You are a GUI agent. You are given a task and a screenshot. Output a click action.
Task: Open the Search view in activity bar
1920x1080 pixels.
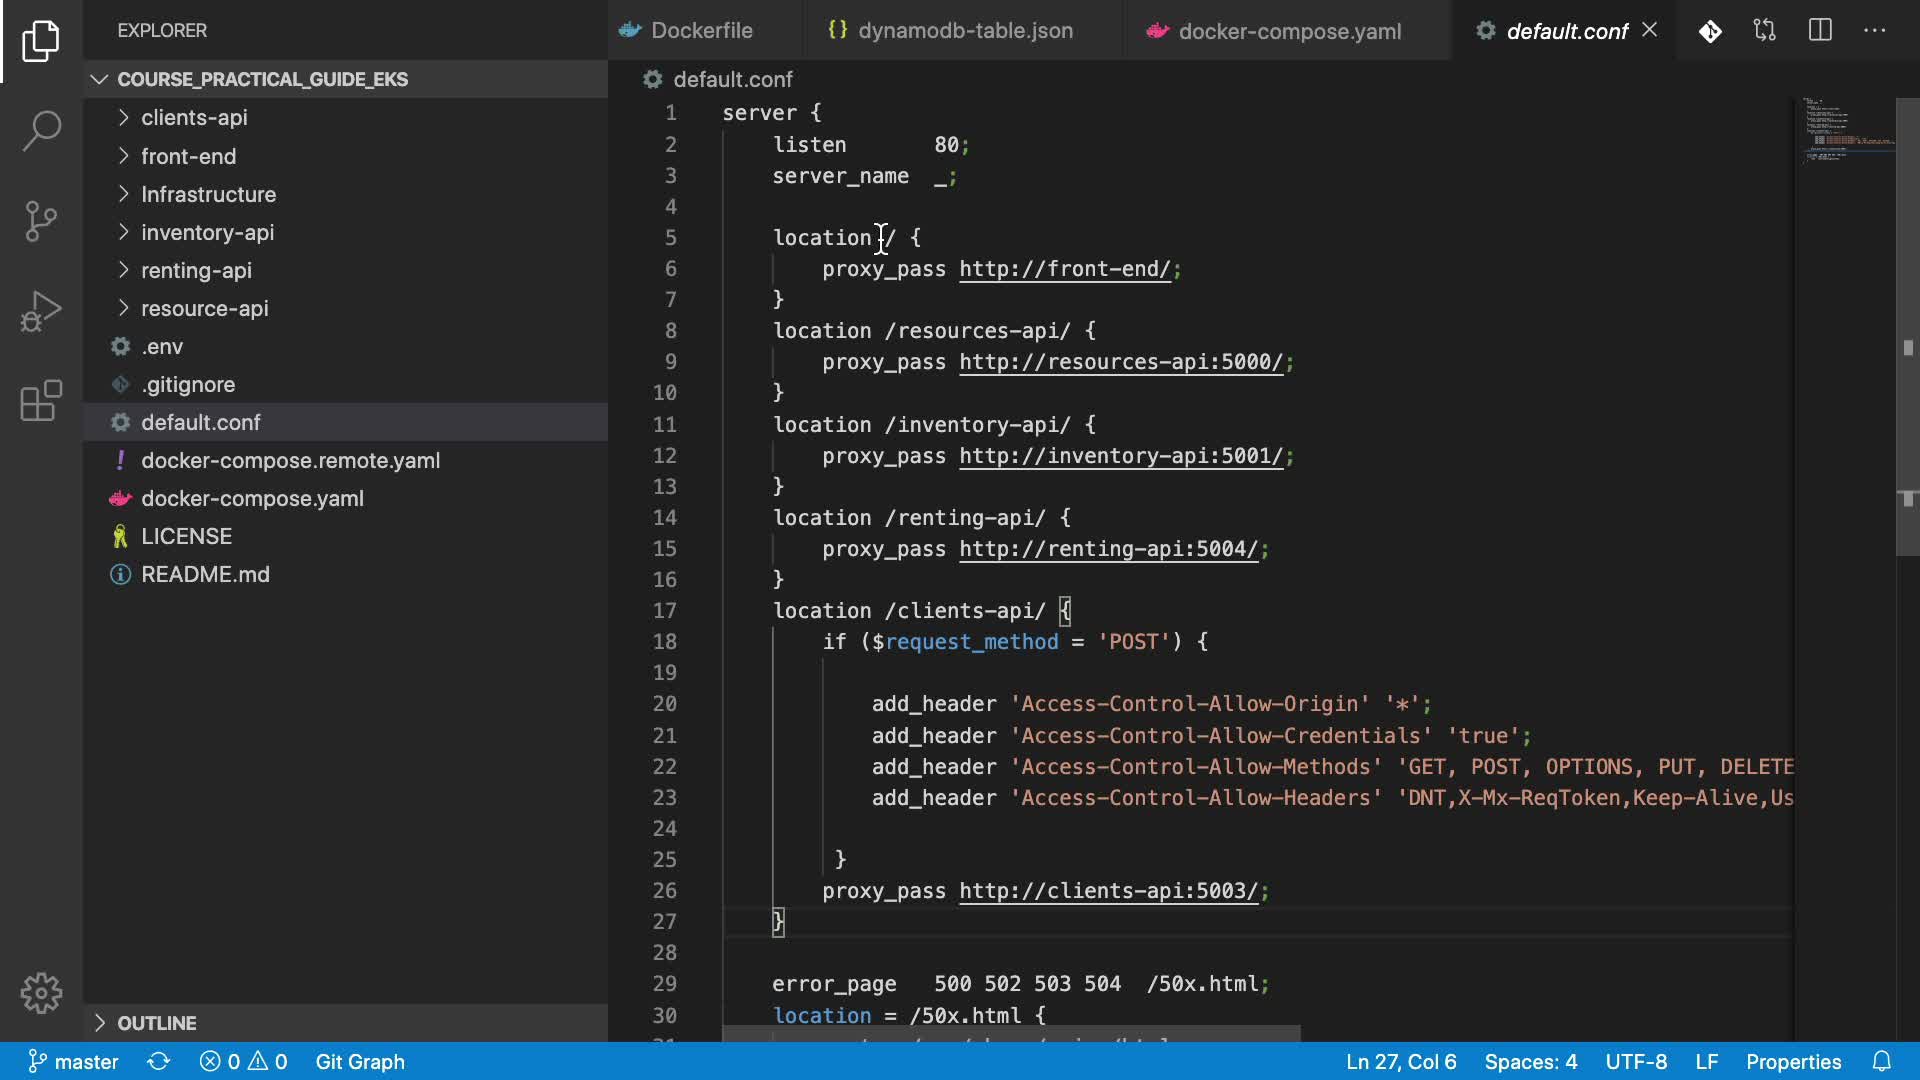41,130
